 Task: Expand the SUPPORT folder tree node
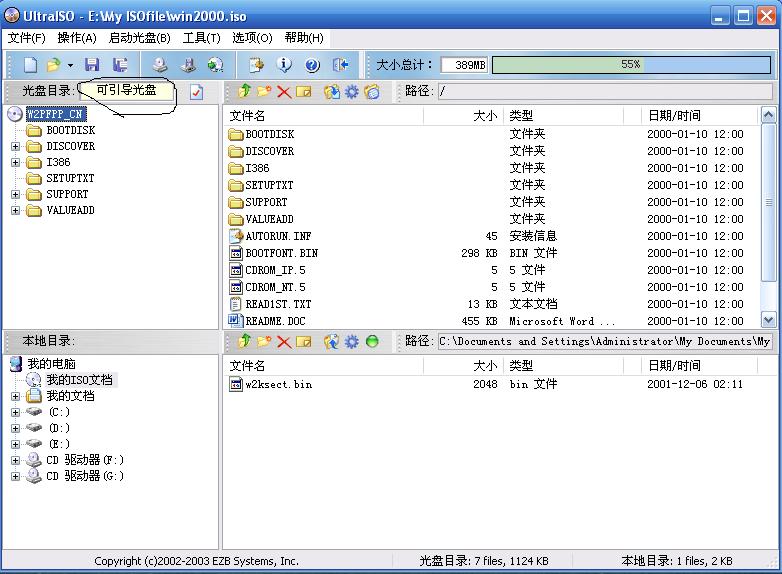click(x=15, y=194)
